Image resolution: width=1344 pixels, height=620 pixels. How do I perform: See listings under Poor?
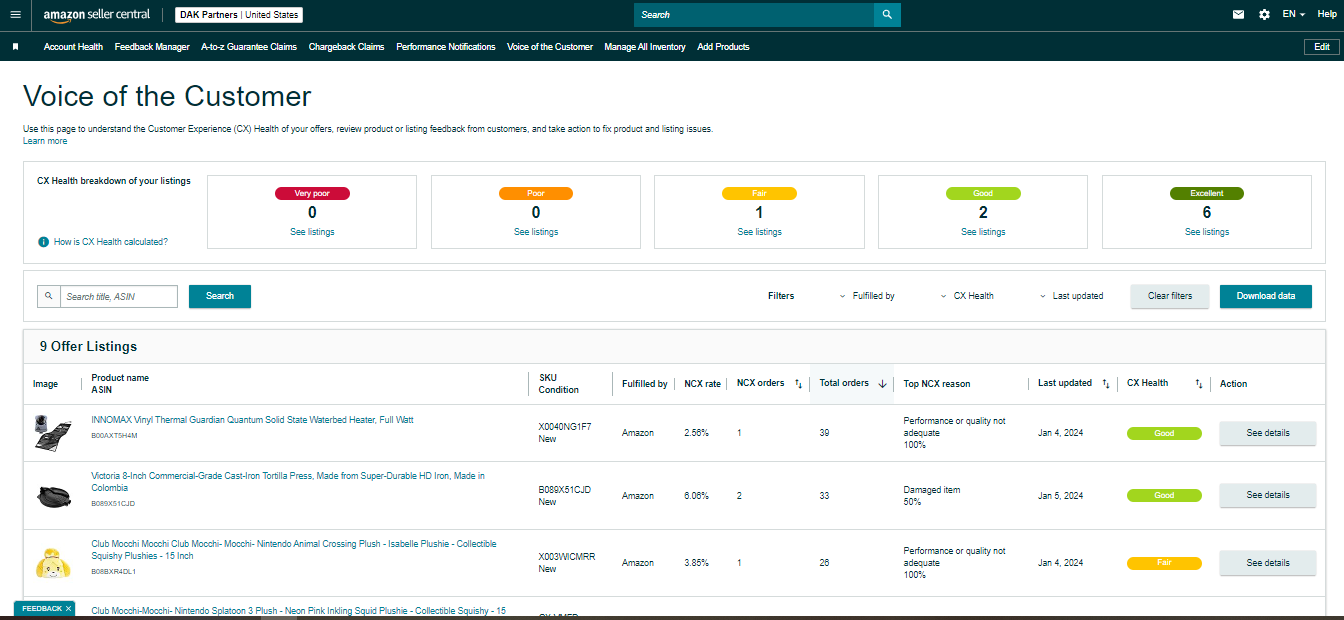(x=536, y=232)
